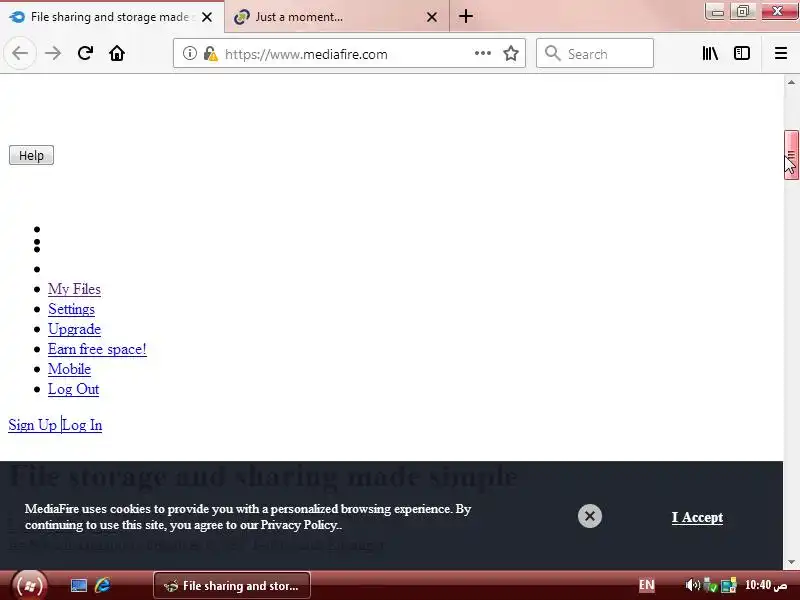This screenshot has width=800, height=600.
Task: Open a new tab with plus
Action: 466,16
